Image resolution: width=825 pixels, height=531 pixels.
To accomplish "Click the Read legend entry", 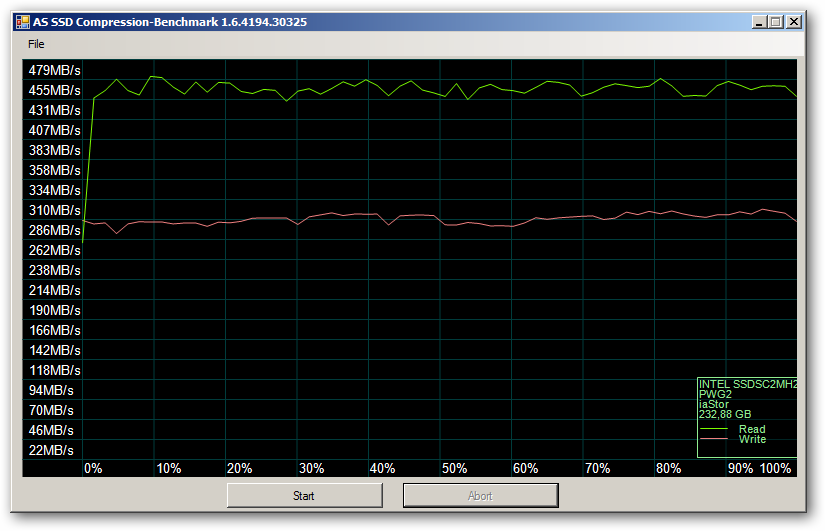I will pos(752,429).
